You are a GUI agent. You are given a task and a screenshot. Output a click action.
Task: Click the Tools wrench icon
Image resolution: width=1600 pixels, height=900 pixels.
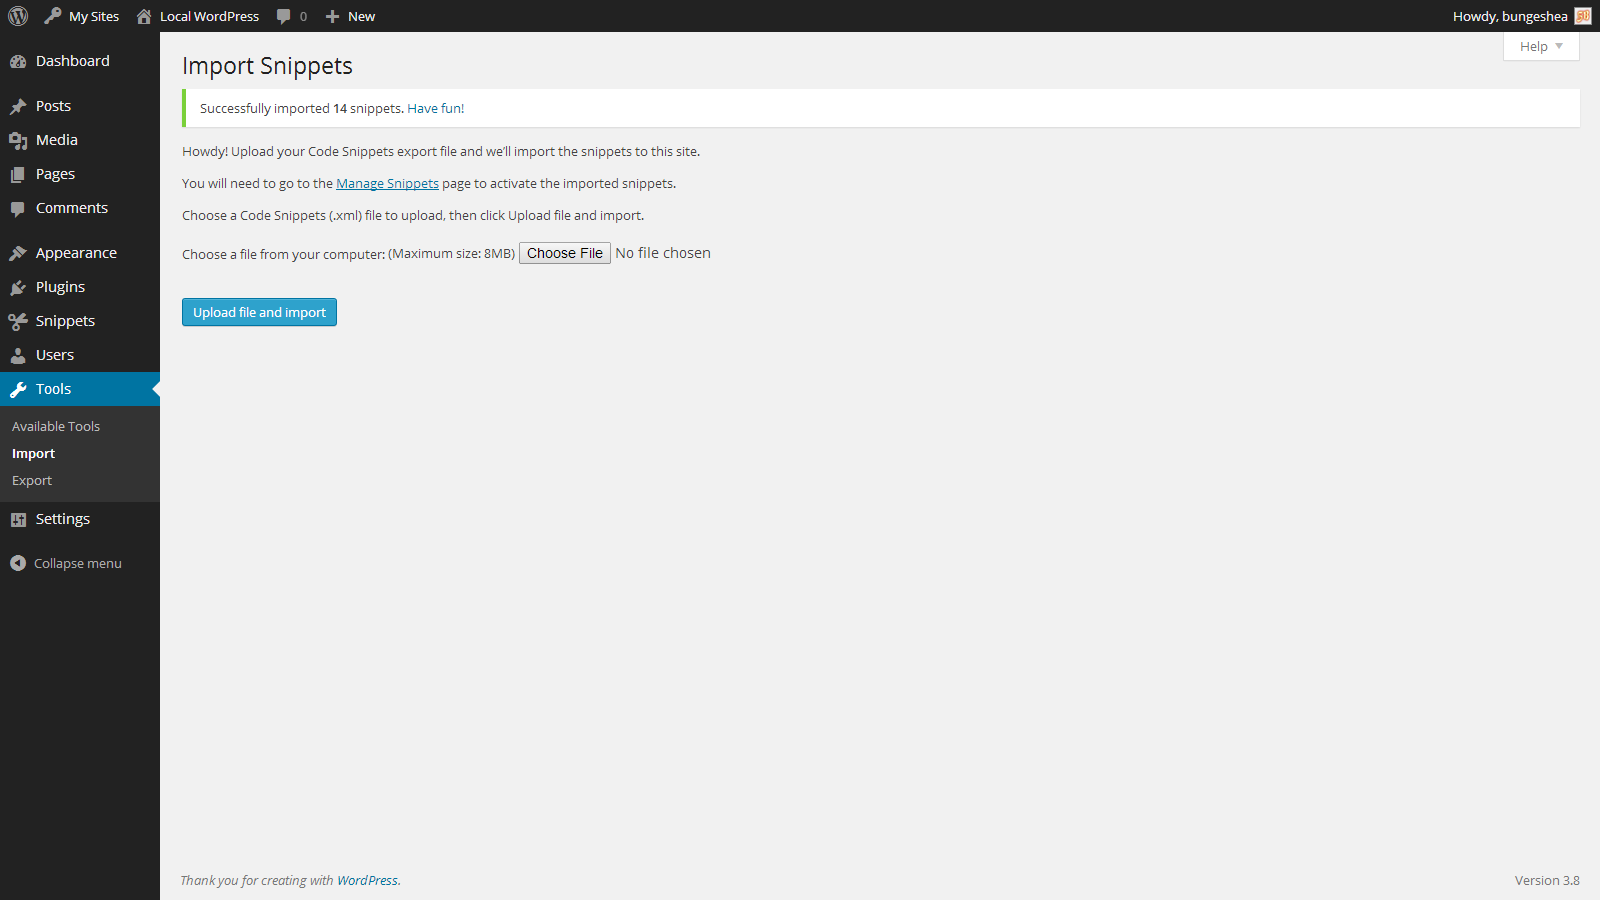[18, 389]
